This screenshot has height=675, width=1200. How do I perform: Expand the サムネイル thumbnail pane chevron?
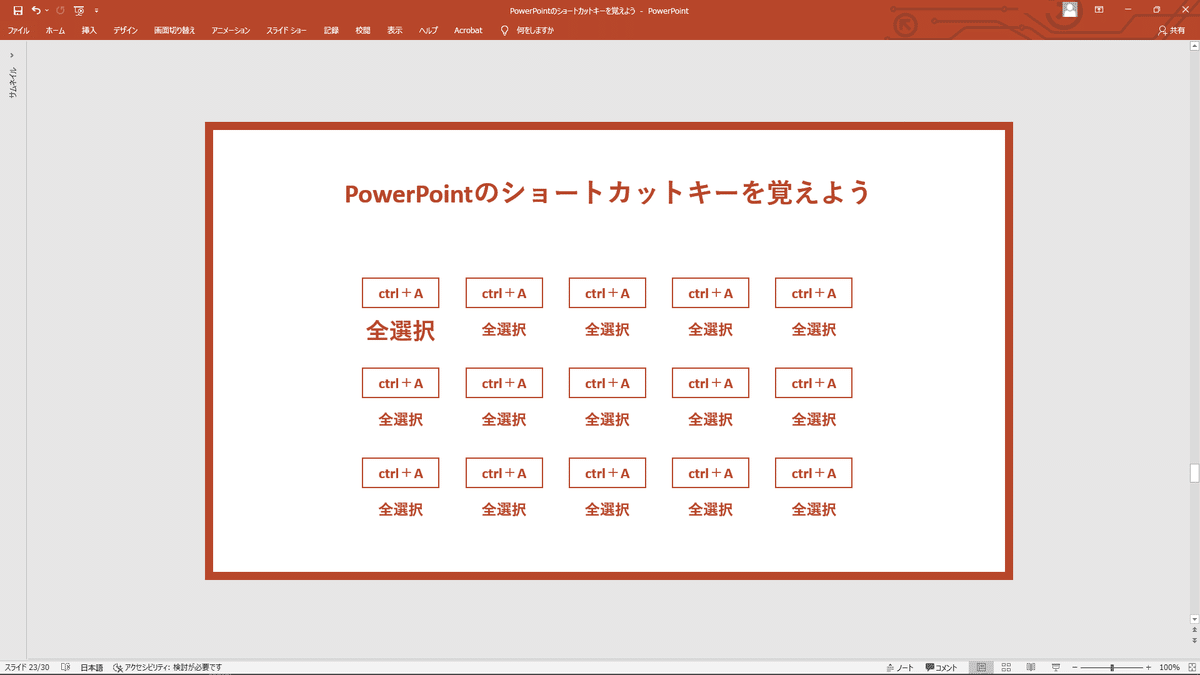12,55
